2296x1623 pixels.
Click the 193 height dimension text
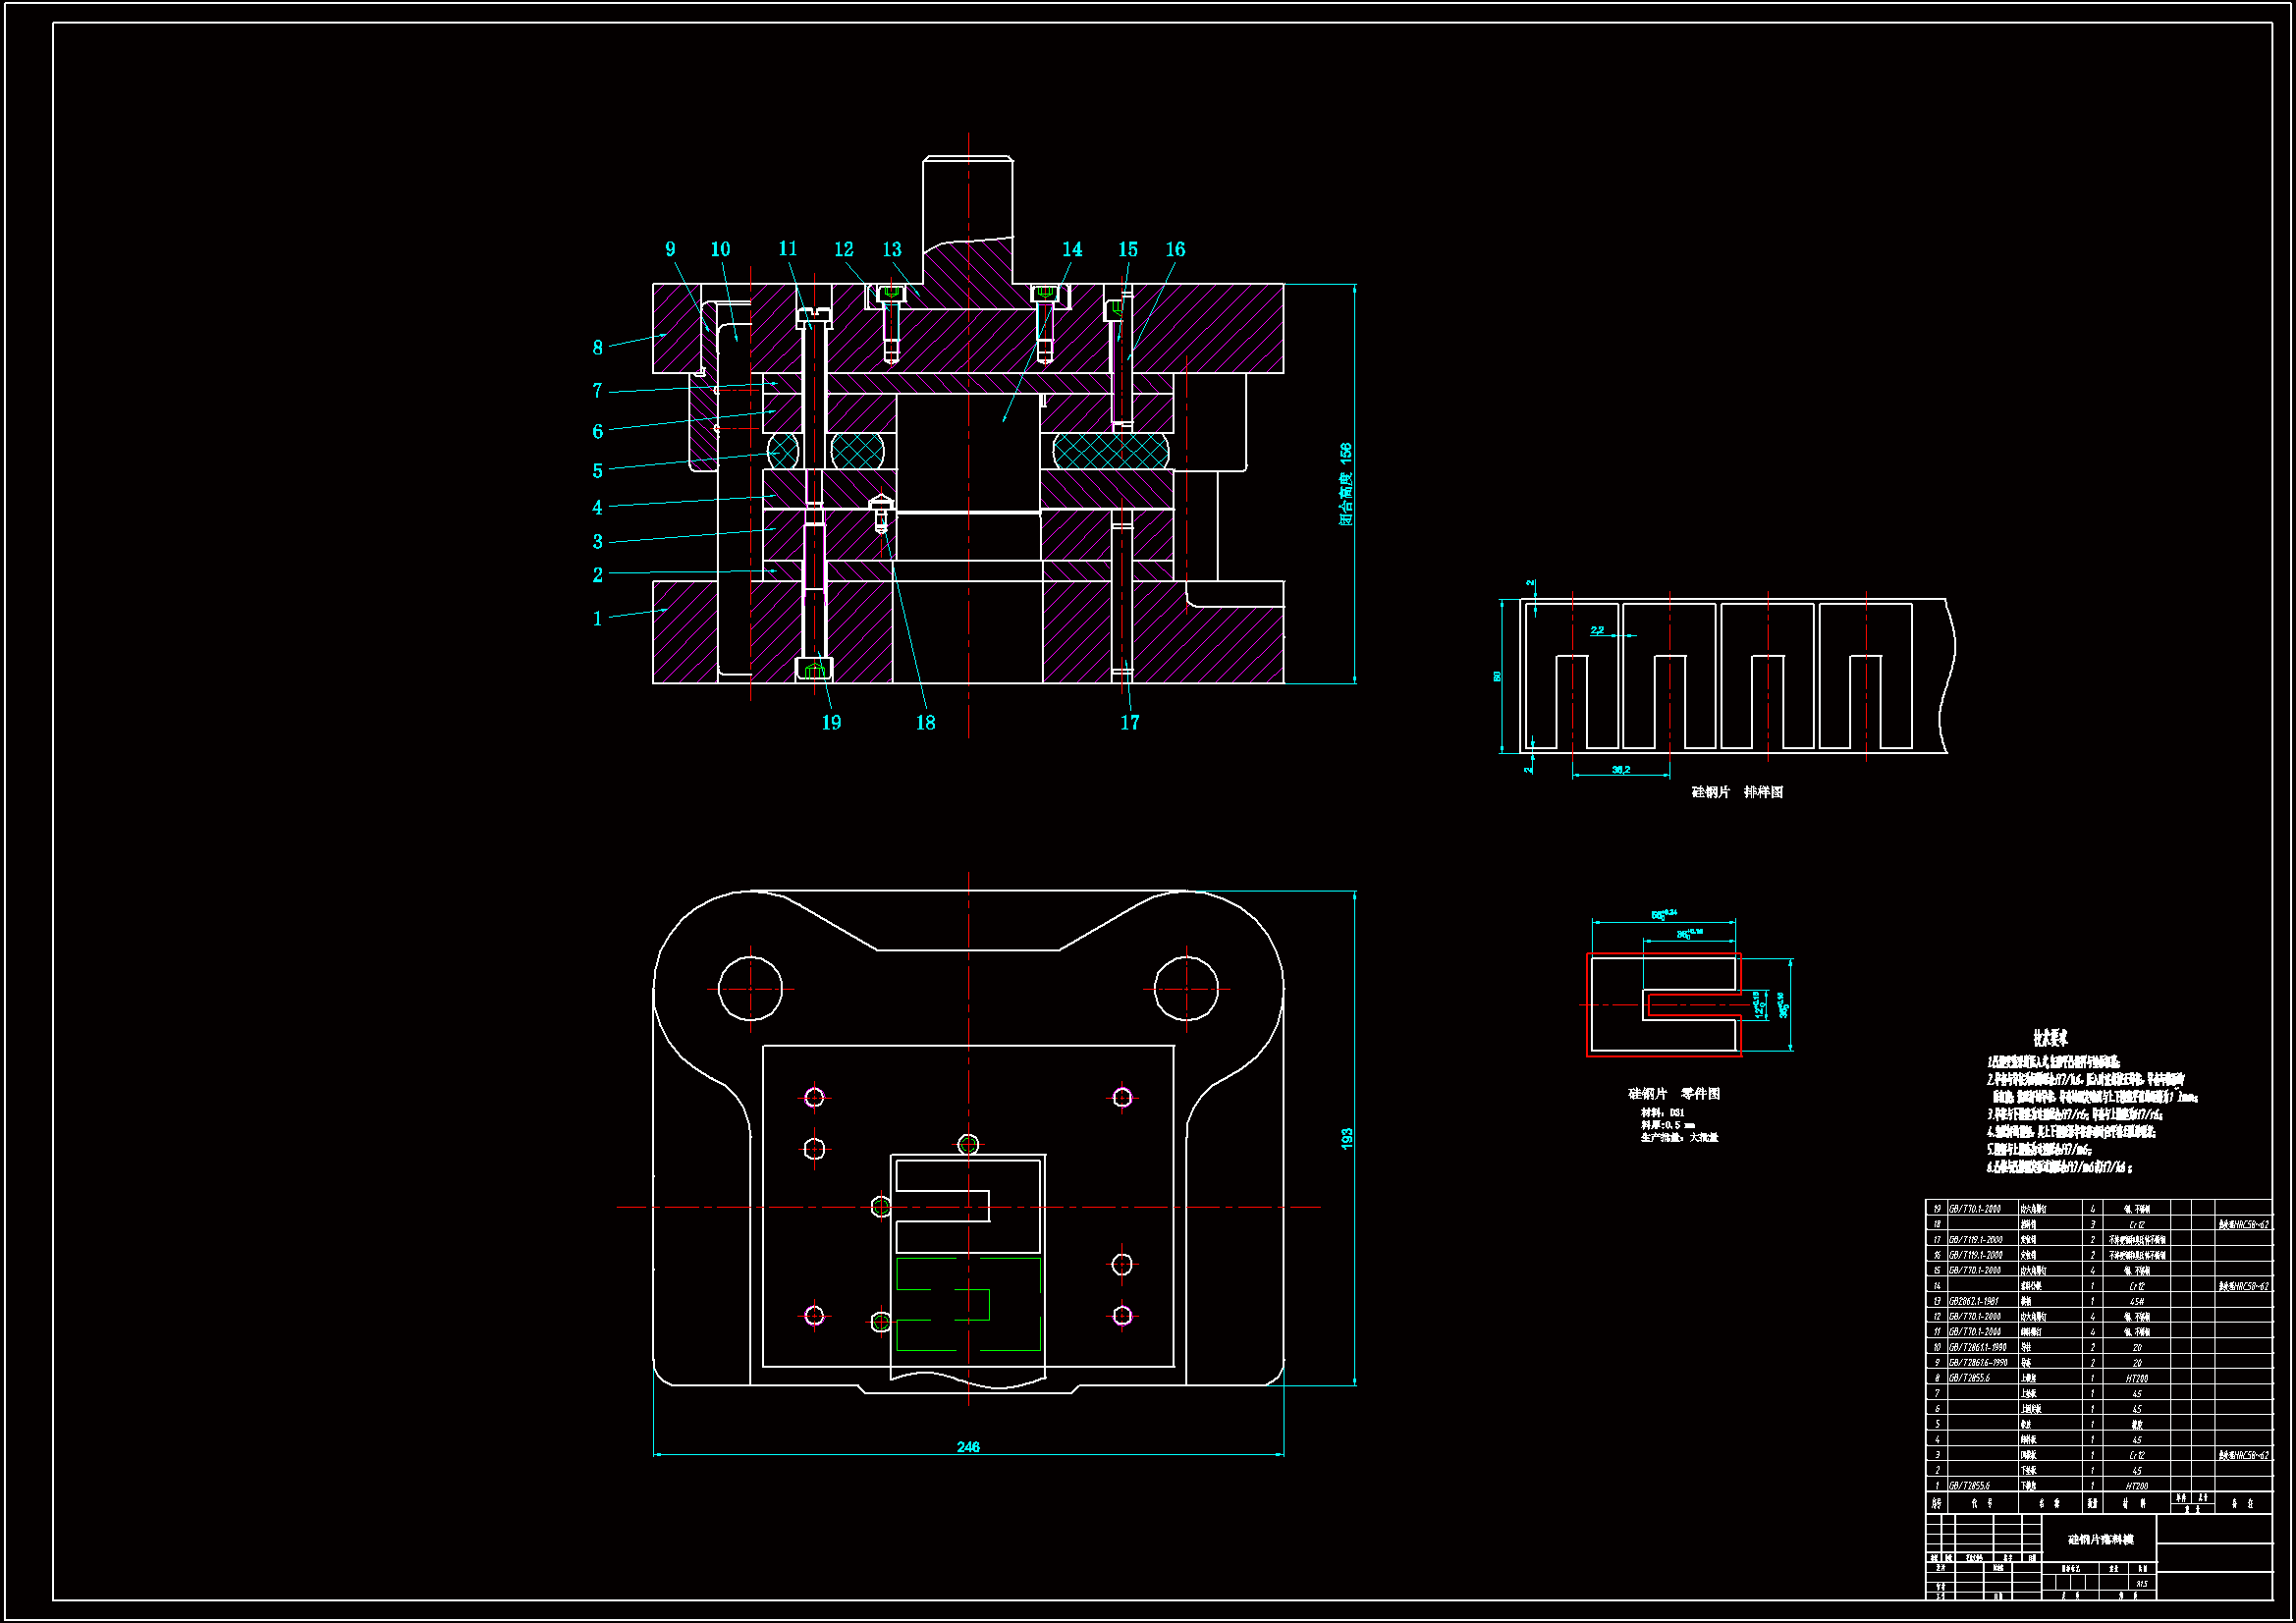click(x=1346, y=1138)
